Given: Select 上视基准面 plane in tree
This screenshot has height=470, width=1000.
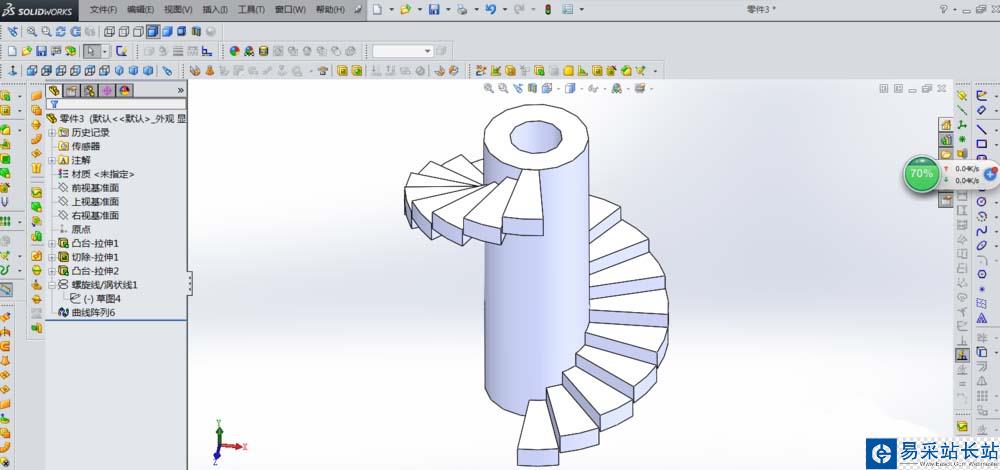Looking at the screenshot, I should coord(95,202).
